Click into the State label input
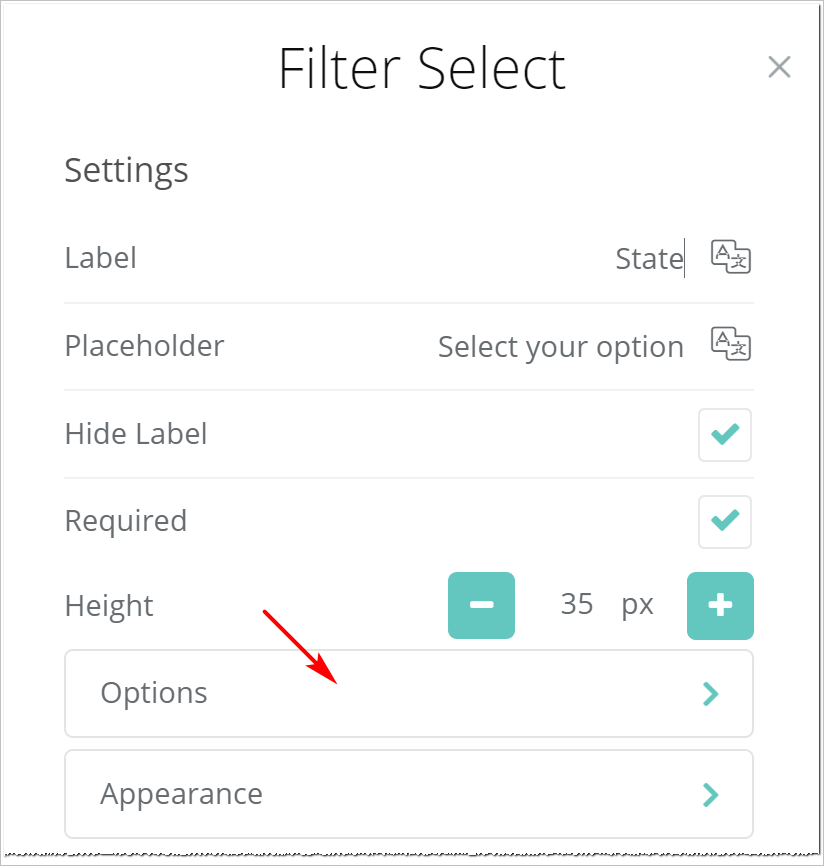The width and height of the screenshot is (824, 866). 648,259
